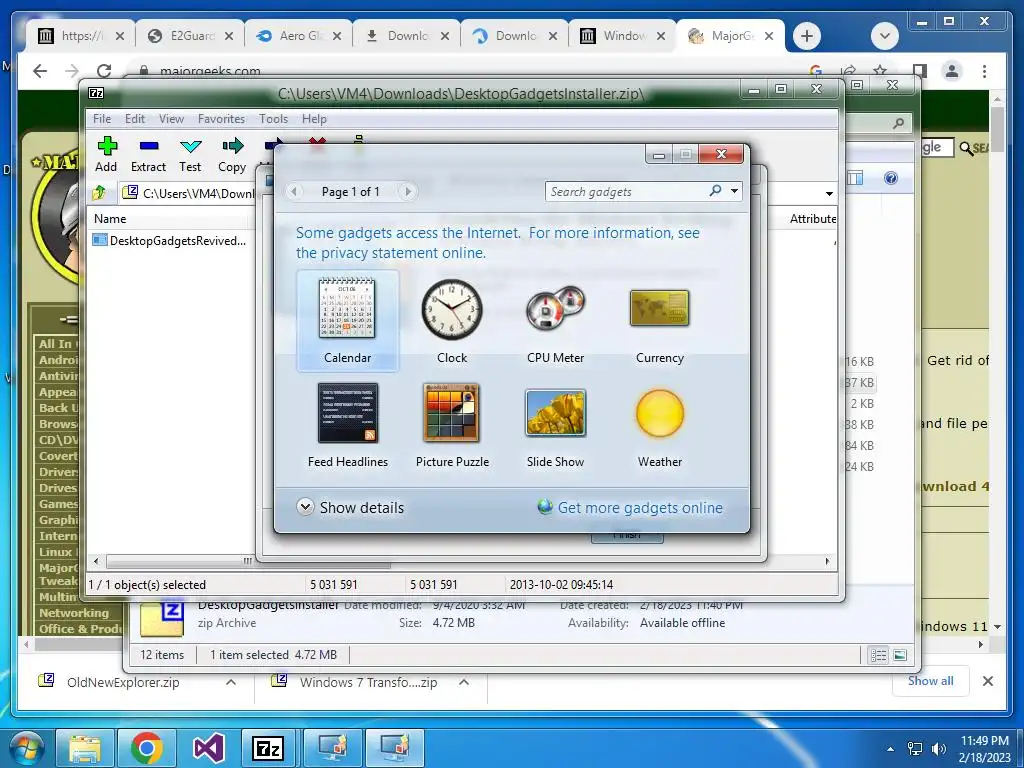Open the search gadgets dropdown arrow
Viewport: 1024px width, 768px height.
coord(734,191)
